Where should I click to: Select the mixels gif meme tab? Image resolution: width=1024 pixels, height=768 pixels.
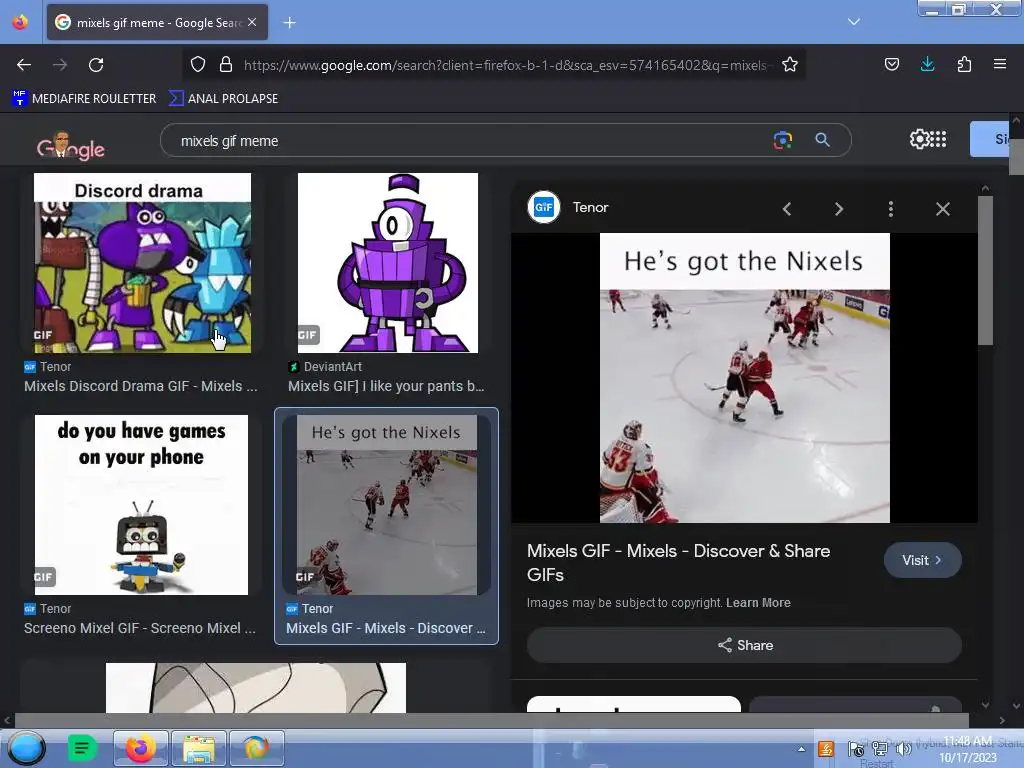157,22
